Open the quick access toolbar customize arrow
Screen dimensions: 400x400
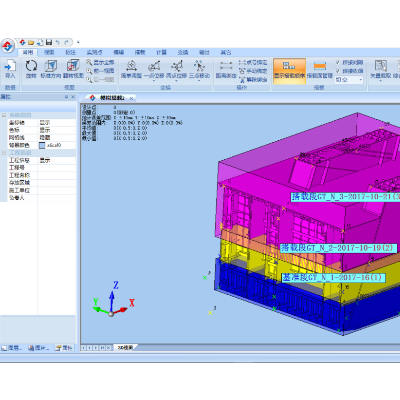[x=78, y=42]
